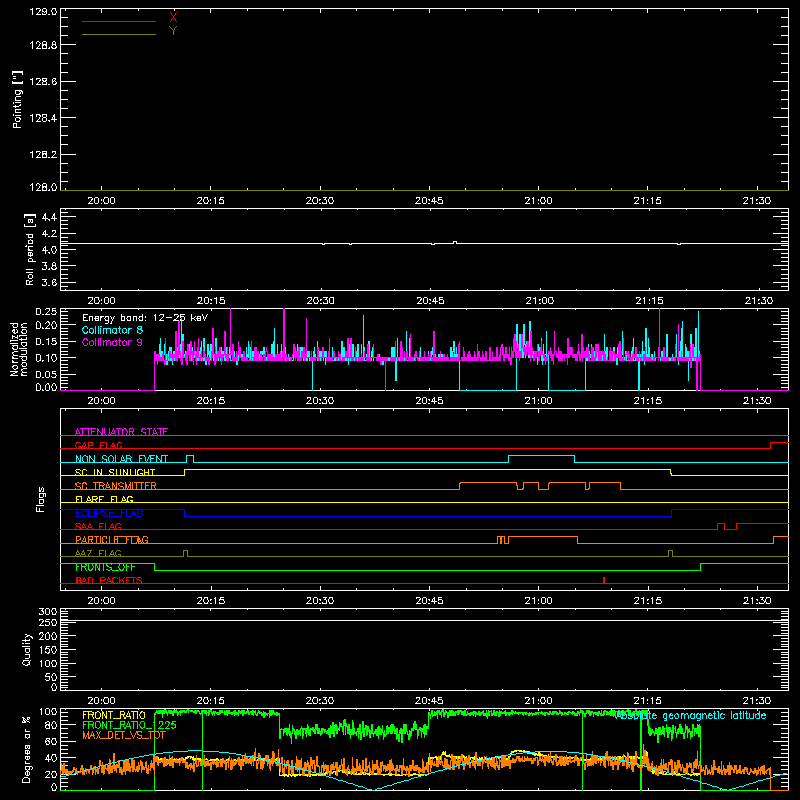Click the GAP_FLAG label
The height and width of the screenshot is (800, 800).
[98, 445]
